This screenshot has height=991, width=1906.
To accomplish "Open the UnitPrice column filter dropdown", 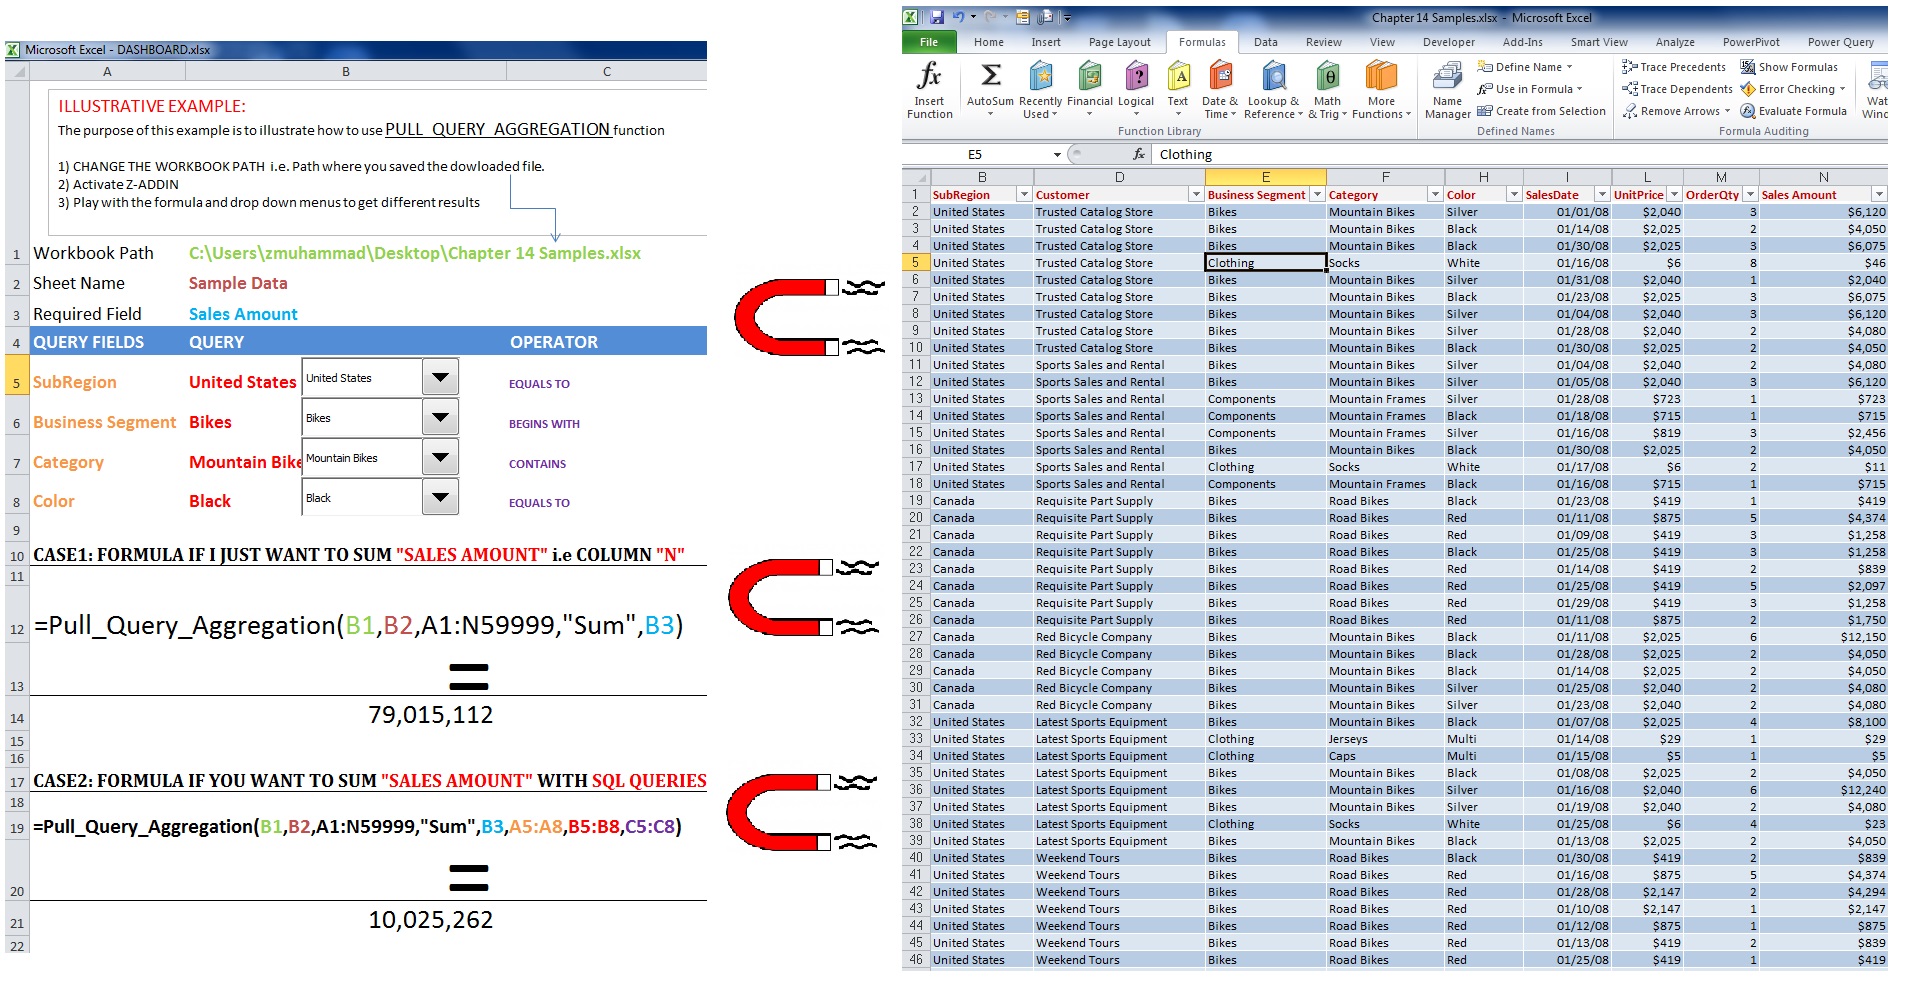I will click(x=1674, y=195).
